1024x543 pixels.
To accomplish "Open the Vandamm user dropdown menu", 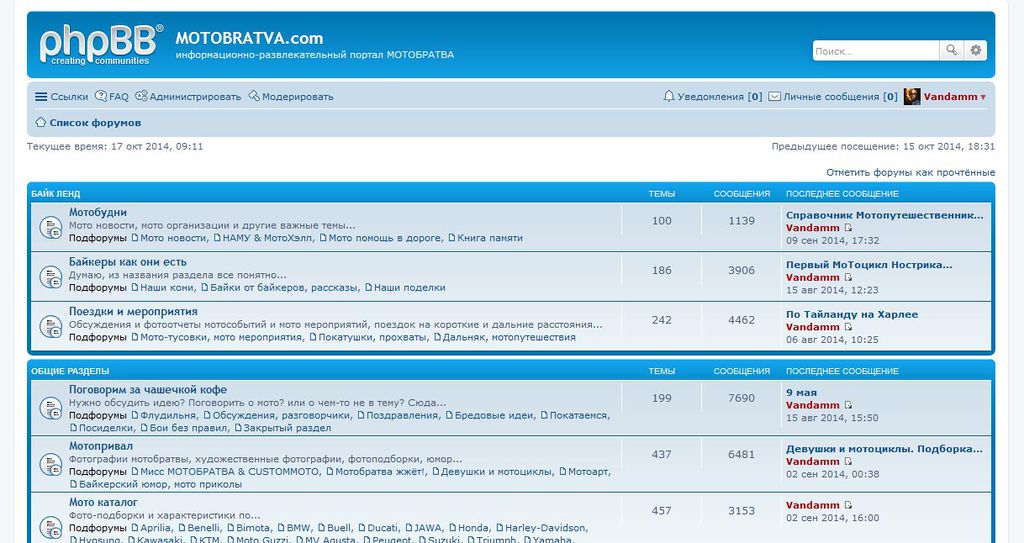I will click(955, 97).
